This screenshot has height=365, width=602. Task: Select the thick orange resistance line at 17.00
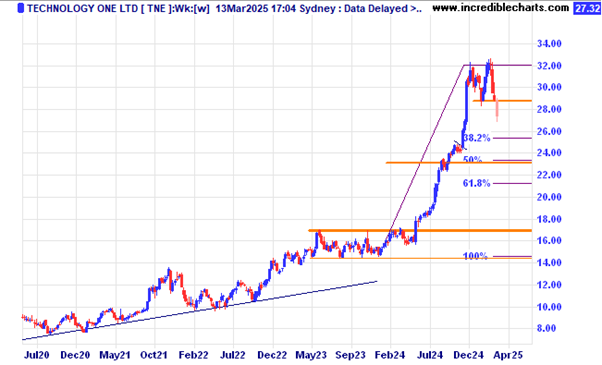tap(420, 231)
